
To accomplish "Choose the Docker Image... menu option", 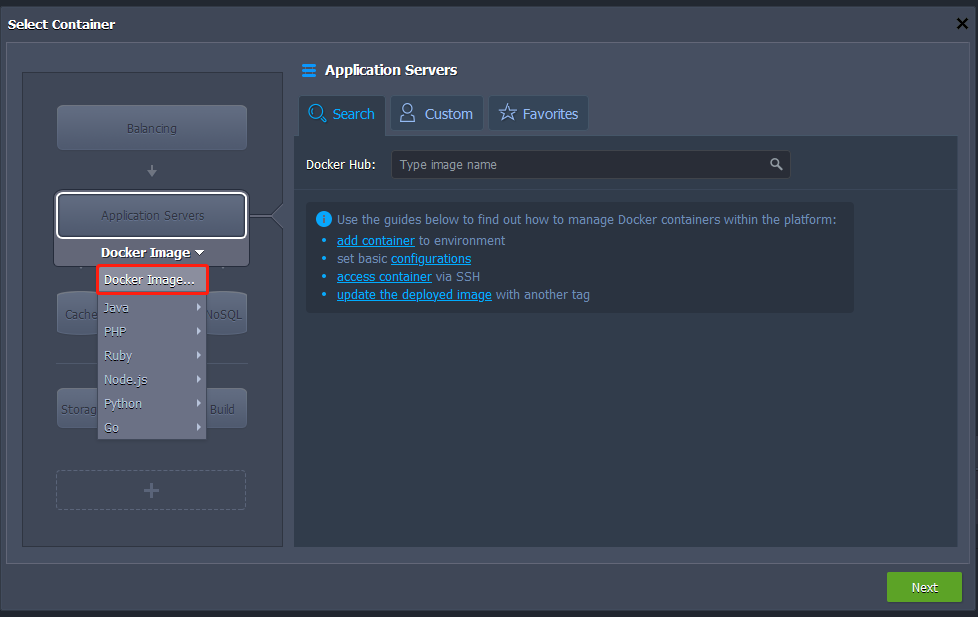I will [x=151, y=280].
